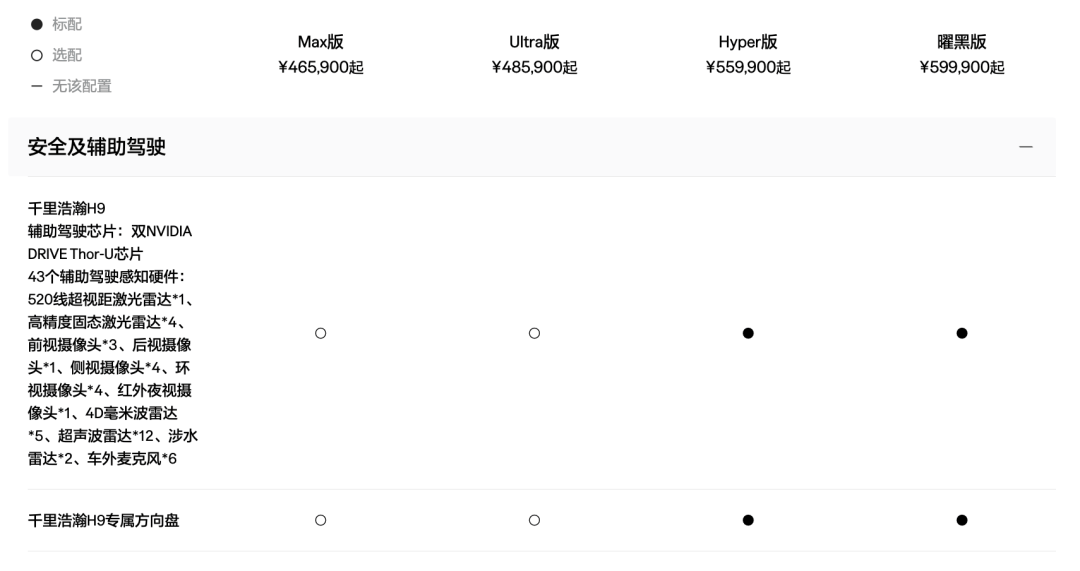
Task: Click the 千里浩瀚H9专属方向盘 row label
Action: 104,520
